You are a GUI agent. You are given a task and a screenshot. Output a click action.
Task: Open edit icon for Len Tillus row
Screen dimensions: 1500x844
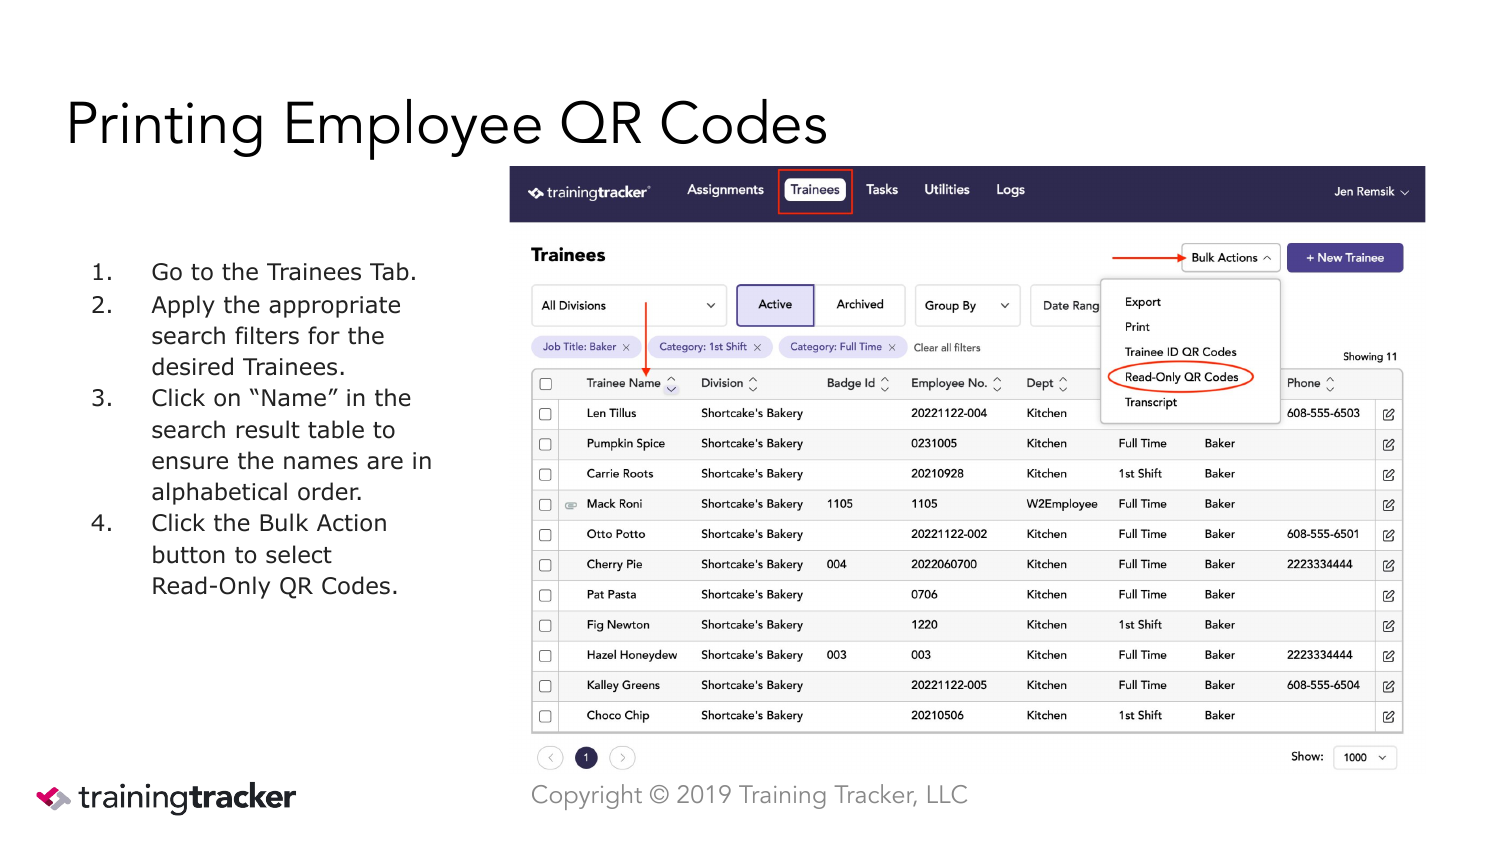point(1389,414)
